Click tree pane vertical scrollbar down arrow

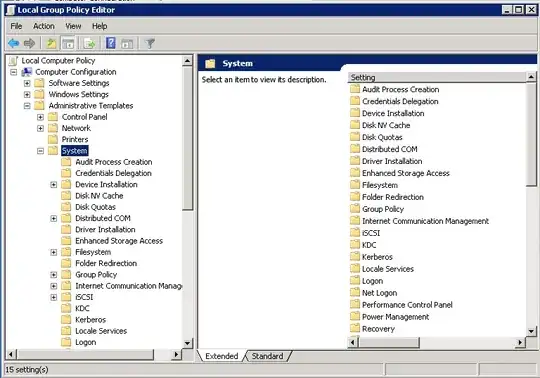pyautogui.click(x=187, y=343)
